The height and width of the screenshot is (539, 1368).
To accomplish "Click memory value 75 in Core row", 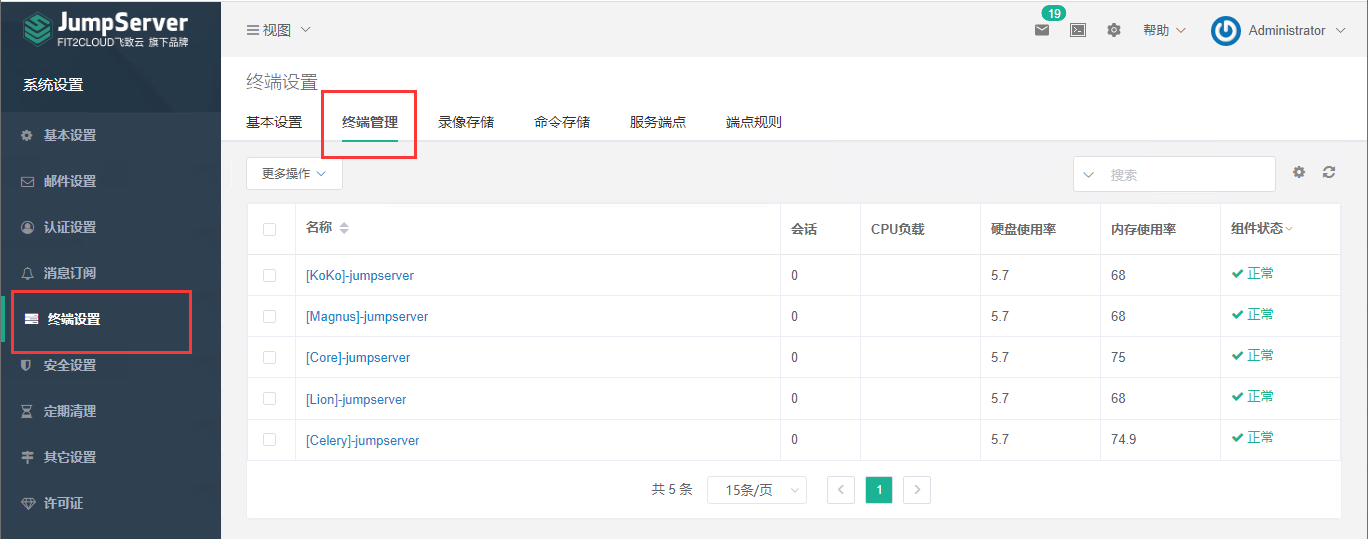I will click(1118, 357).
